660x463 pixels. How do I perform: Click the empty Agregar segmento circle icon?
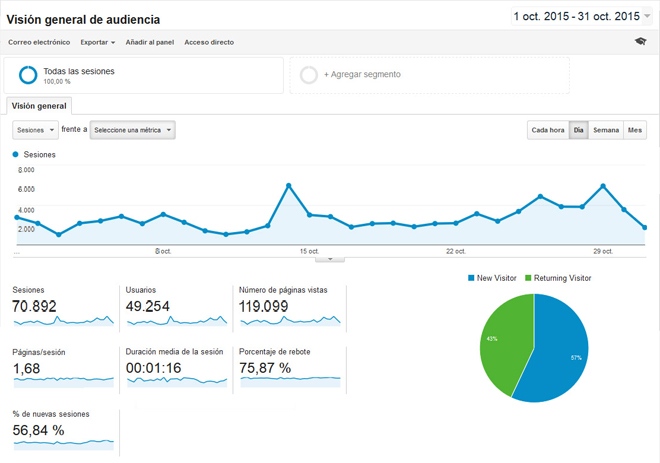pyautogui.click(x=309, y=75)
